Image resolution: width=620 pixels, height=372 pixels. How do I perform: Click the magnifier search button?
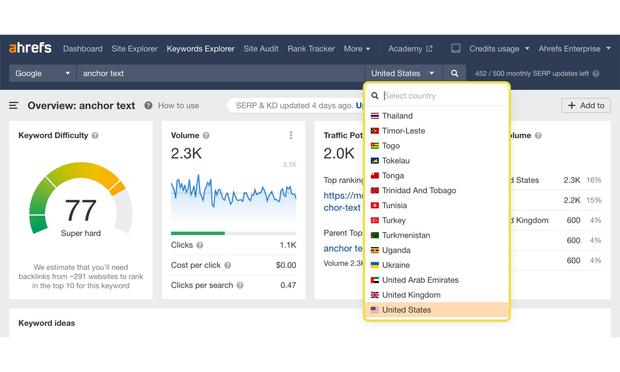coord(454,73)
